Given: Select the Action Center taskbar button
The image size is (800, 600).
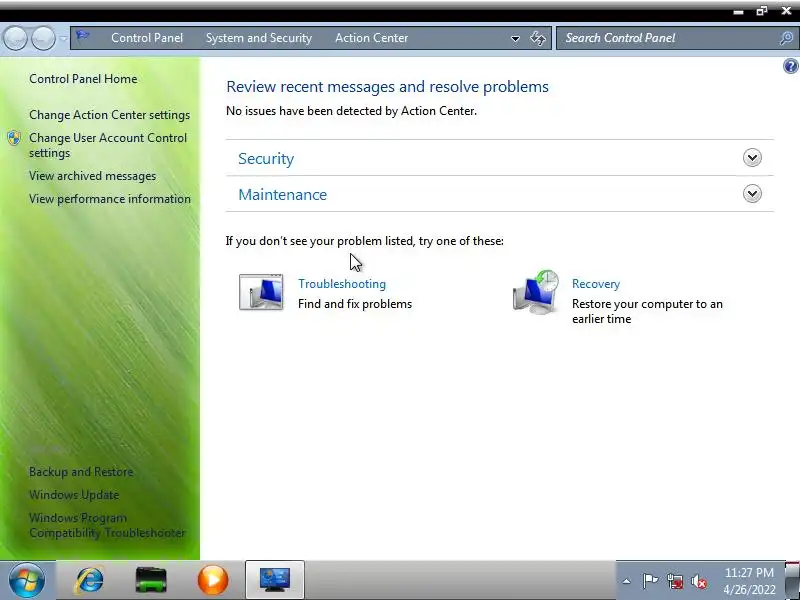Looking at the screenshot, I should 274,580.
